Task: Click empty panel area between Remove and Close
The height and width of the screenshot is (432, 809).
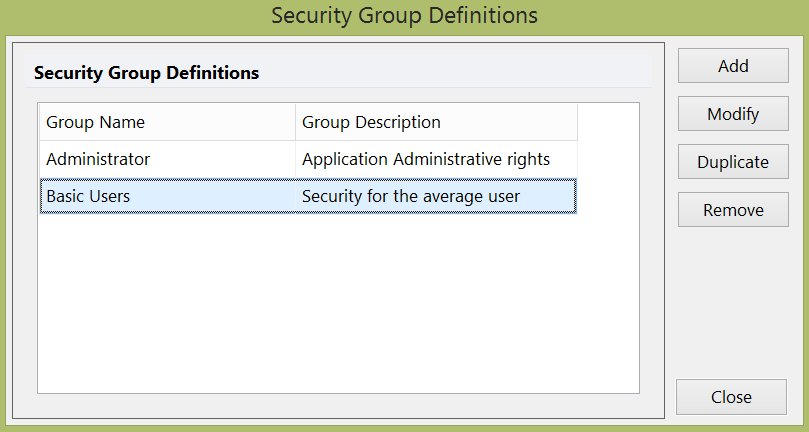Action: [x=733, y=300]
